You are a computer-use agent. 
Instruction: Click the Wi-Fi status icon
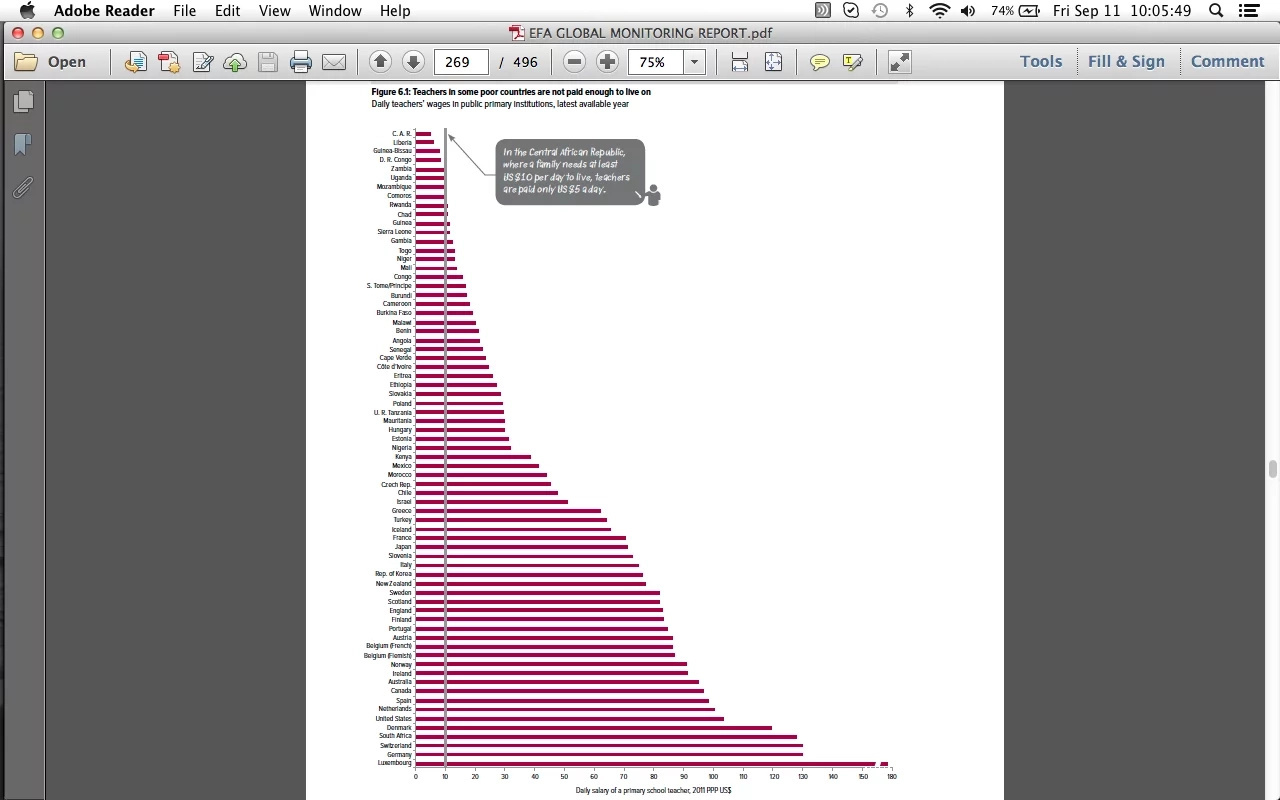tap(939, 11)
